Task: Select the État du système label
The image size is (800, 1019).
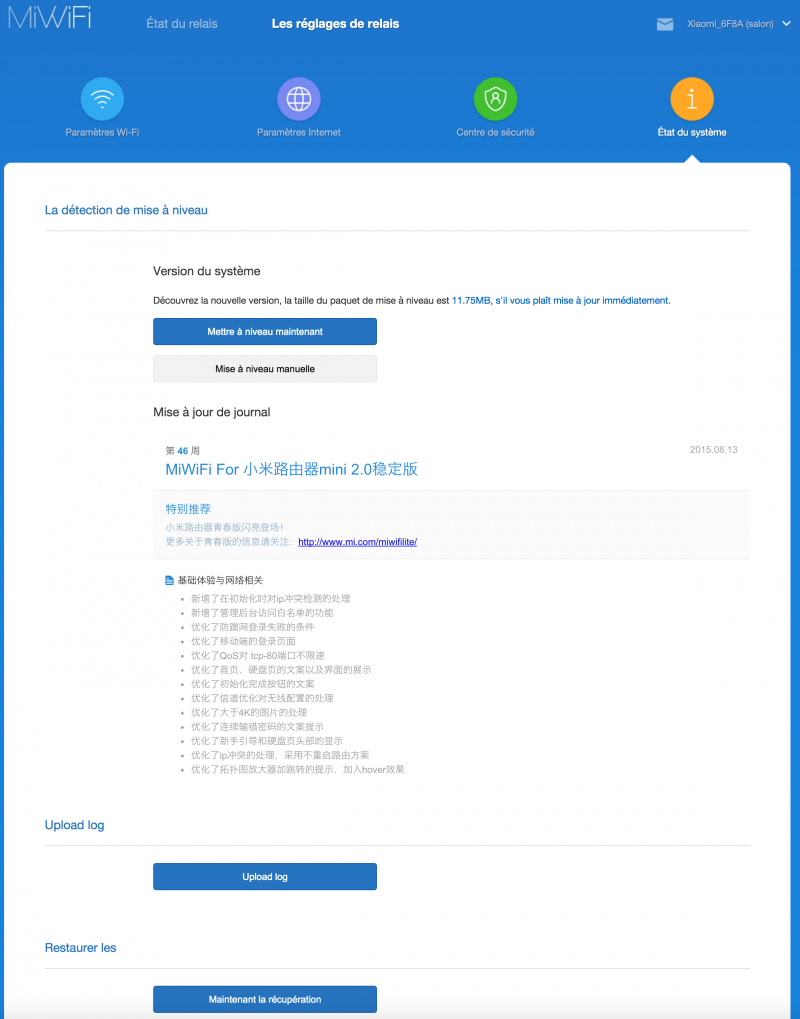Action: point(692,133)
